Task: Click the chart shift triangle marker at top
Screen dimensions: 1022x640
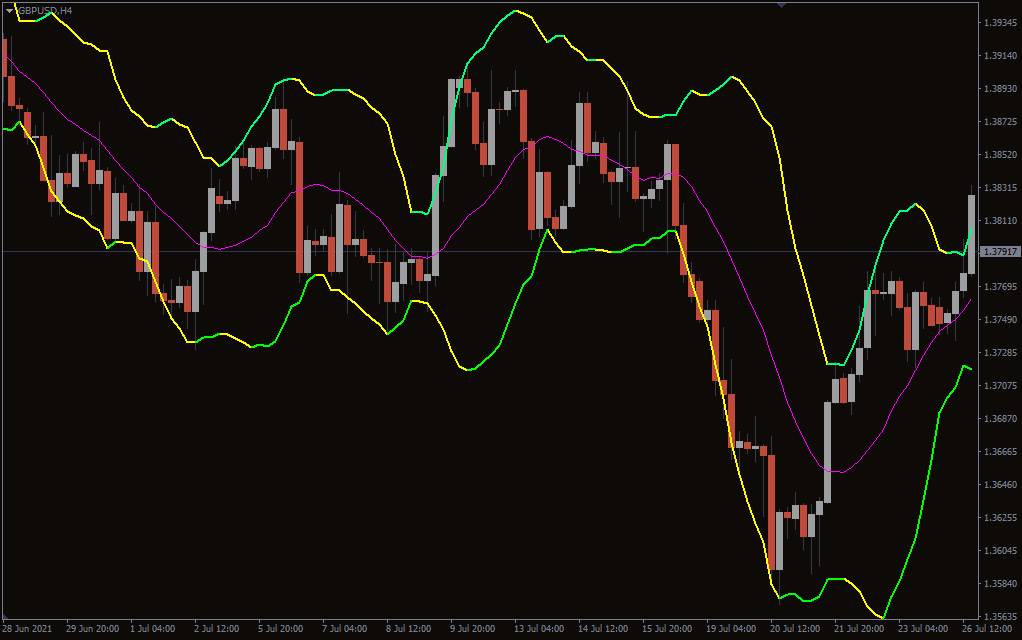Action: (x=781, y=5)
